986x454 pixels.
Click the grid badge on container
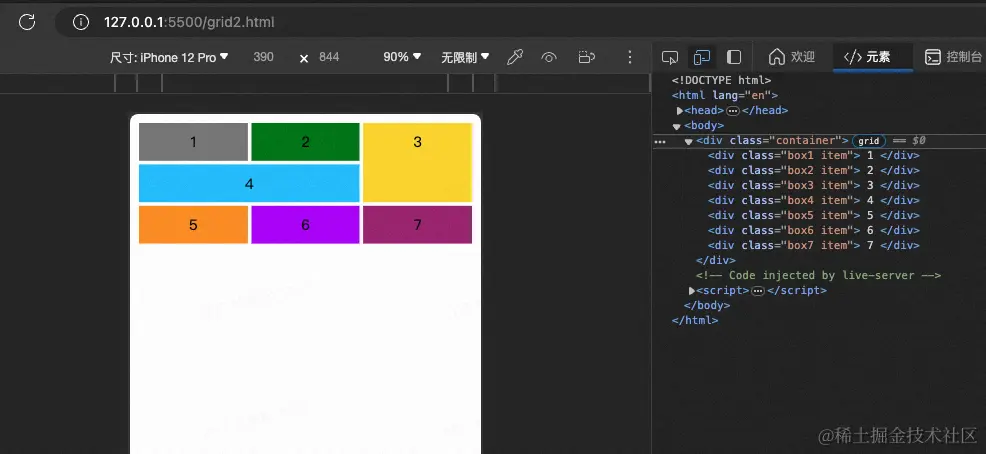click(x=868, y=141)
